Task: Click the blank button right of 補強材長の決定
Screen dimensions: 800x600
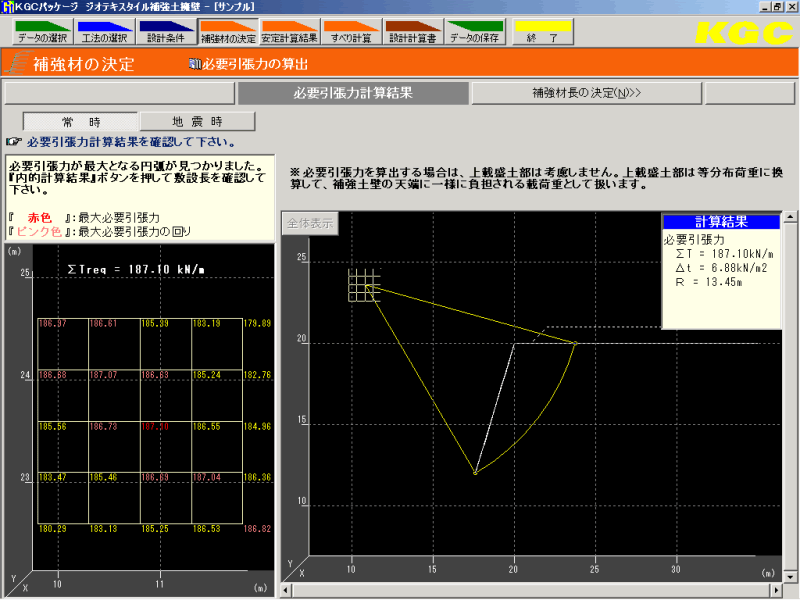Action: pyautogui.click(x=750, y=93)
